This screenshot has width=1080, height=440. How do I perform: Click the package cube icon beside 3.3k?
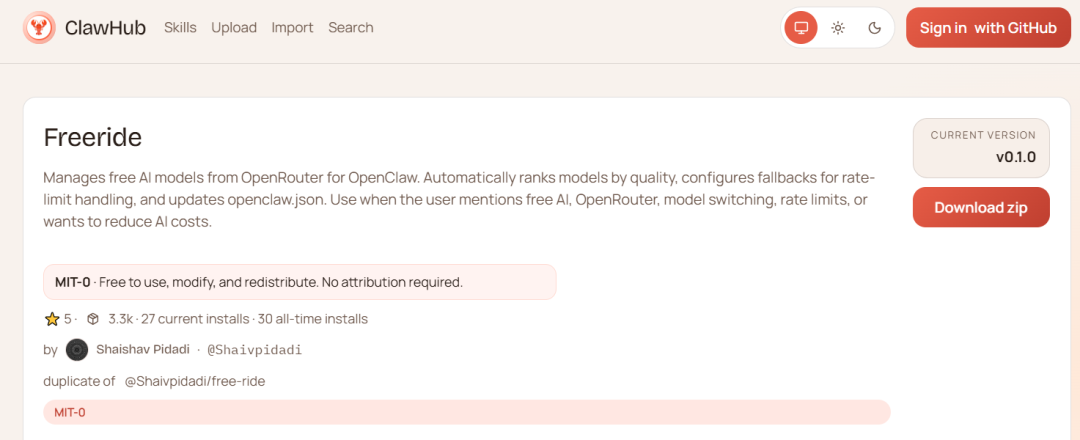point(93,319)
